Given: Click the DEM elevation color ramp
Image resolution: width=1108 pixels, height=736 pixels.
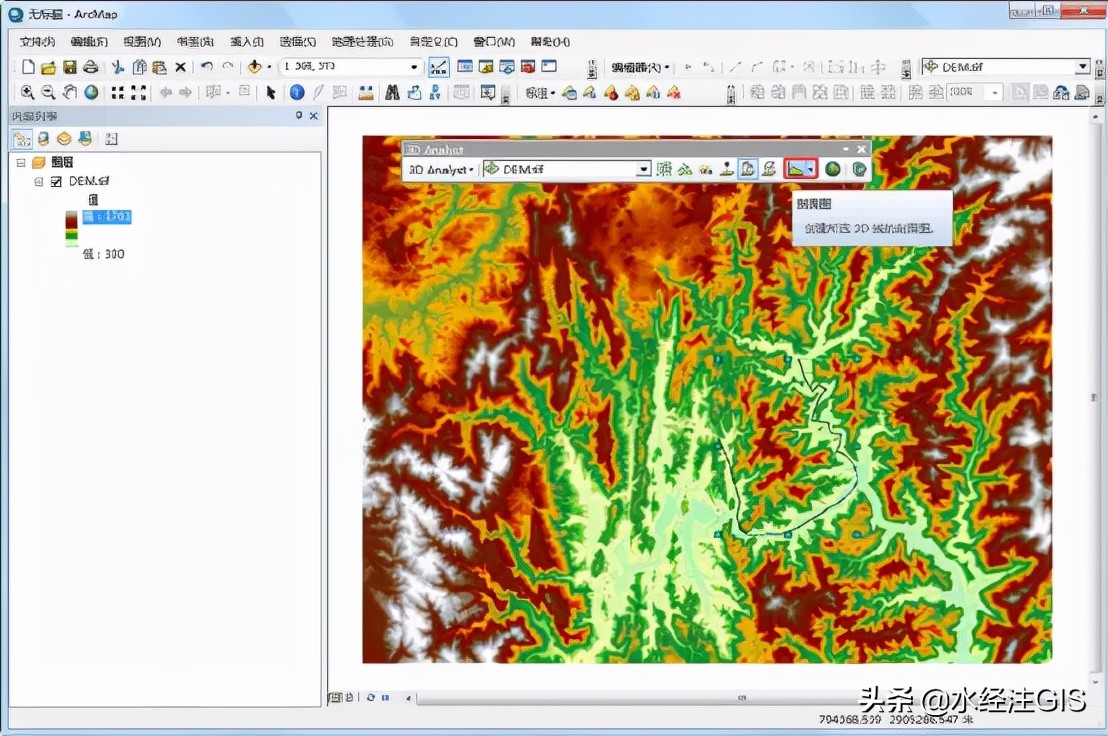Looking at the screenshot, I should pos(71,229).
